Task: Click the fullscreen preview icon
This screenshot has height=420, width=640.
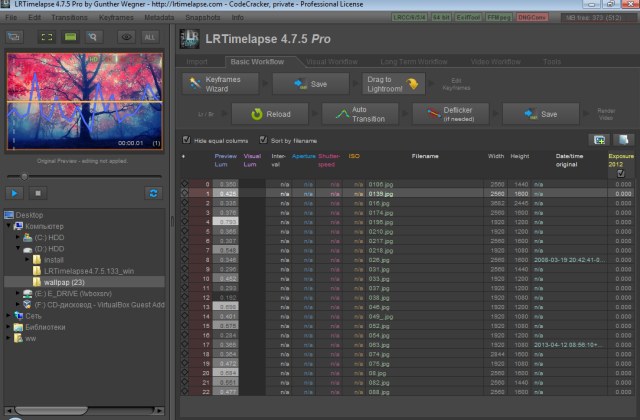Action: [x=45, y=37]
